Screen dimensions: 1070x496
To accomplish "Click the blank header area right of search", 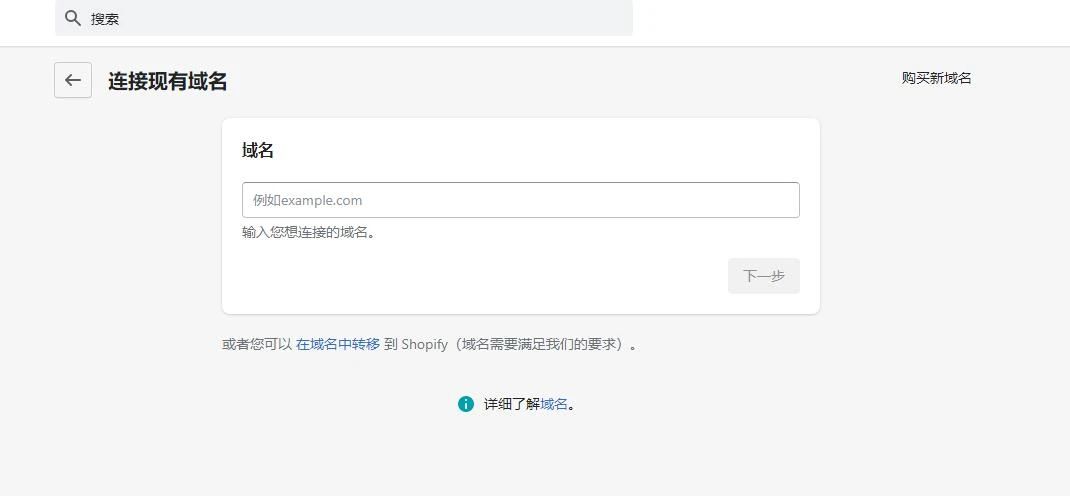I will pos(850,20).
